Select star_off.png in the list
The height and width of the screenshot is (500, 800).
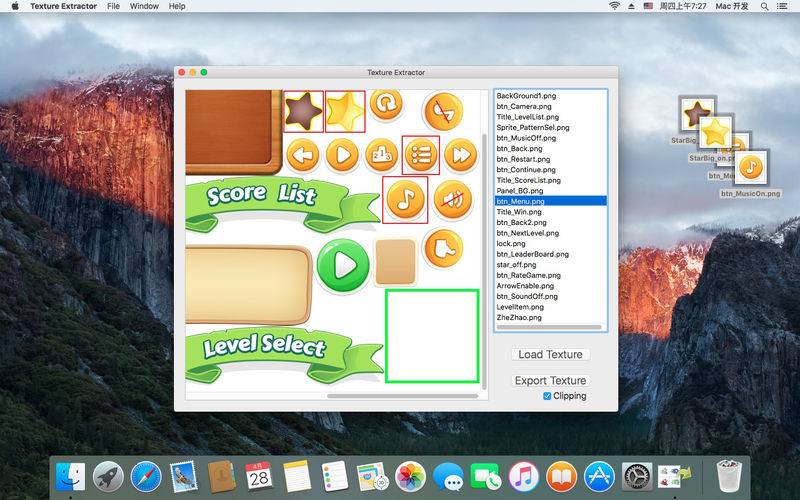coord(551,264)
